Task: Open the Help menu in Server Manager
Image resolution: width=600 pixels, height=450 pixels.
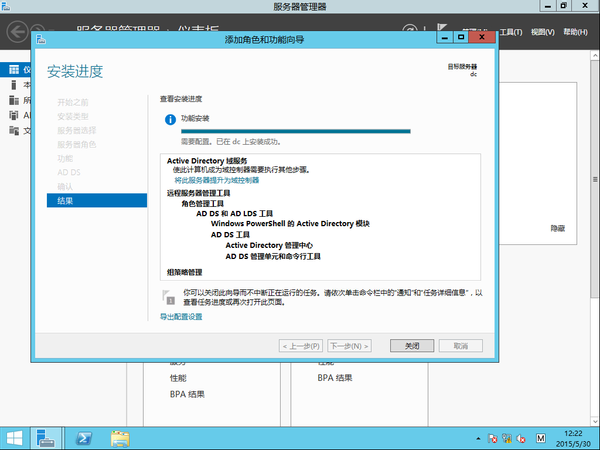Action: point(575,32)
